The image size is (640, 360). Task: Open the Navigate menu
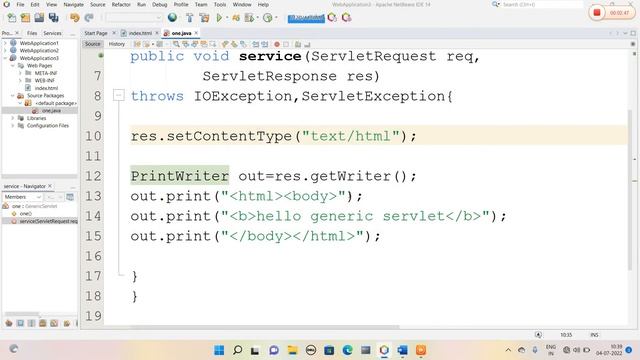click(73, 4)
